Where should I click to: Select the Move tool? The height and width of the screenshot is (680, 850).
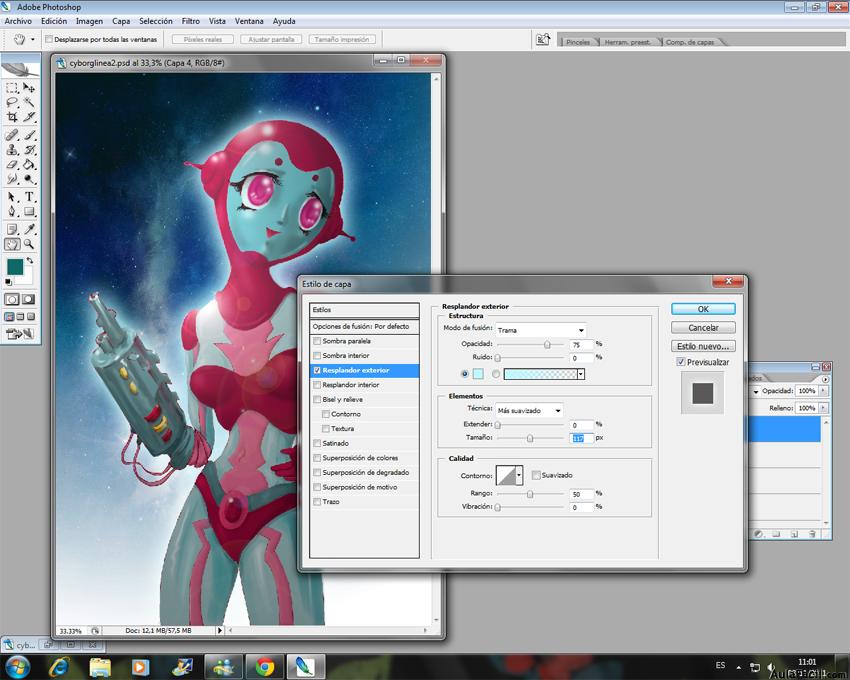click(29, 88)
